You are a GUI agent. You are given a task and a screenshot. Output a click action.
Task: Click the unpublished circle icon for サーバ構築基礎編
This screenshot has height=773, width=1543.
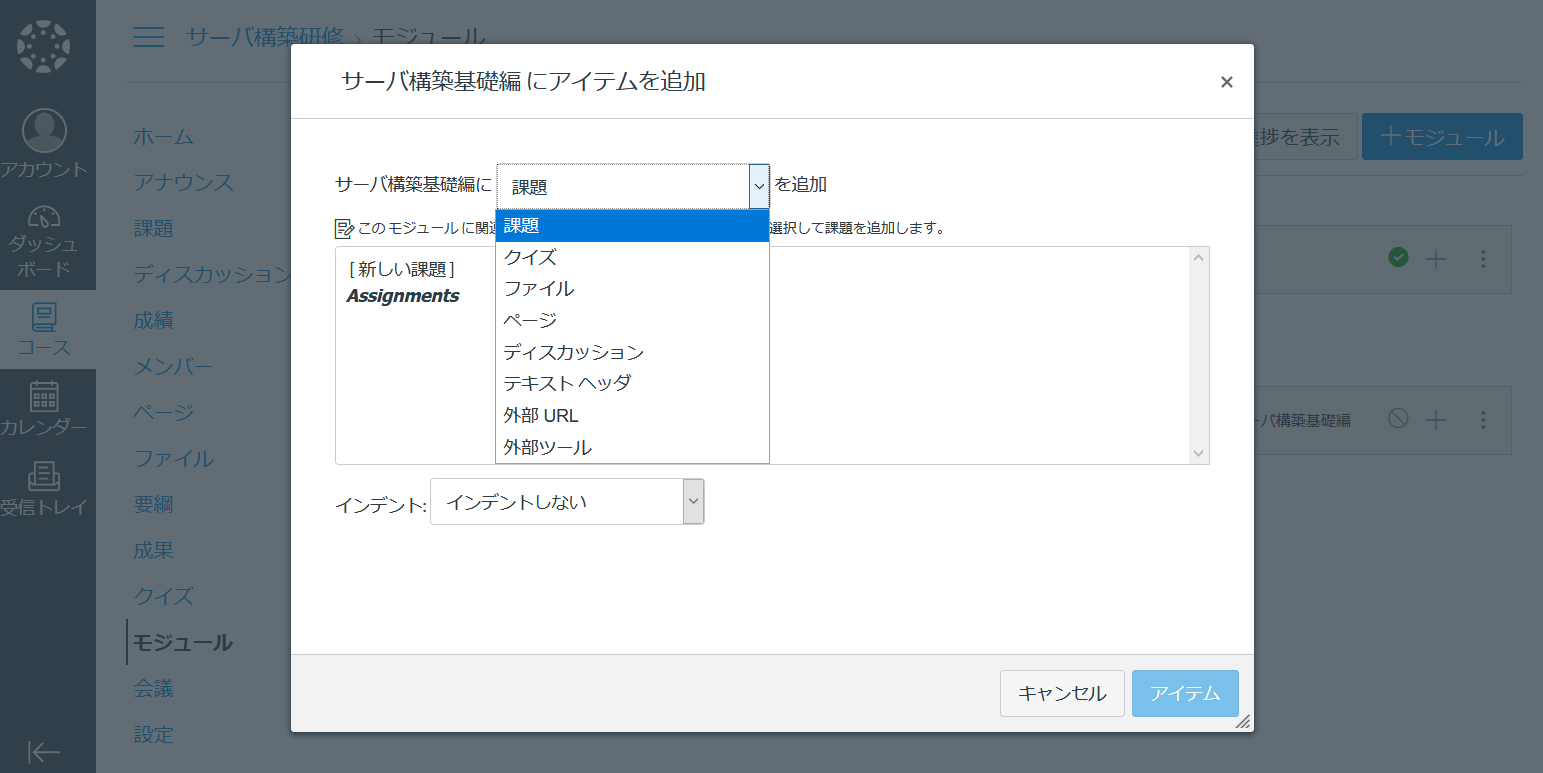[1398, 419]
